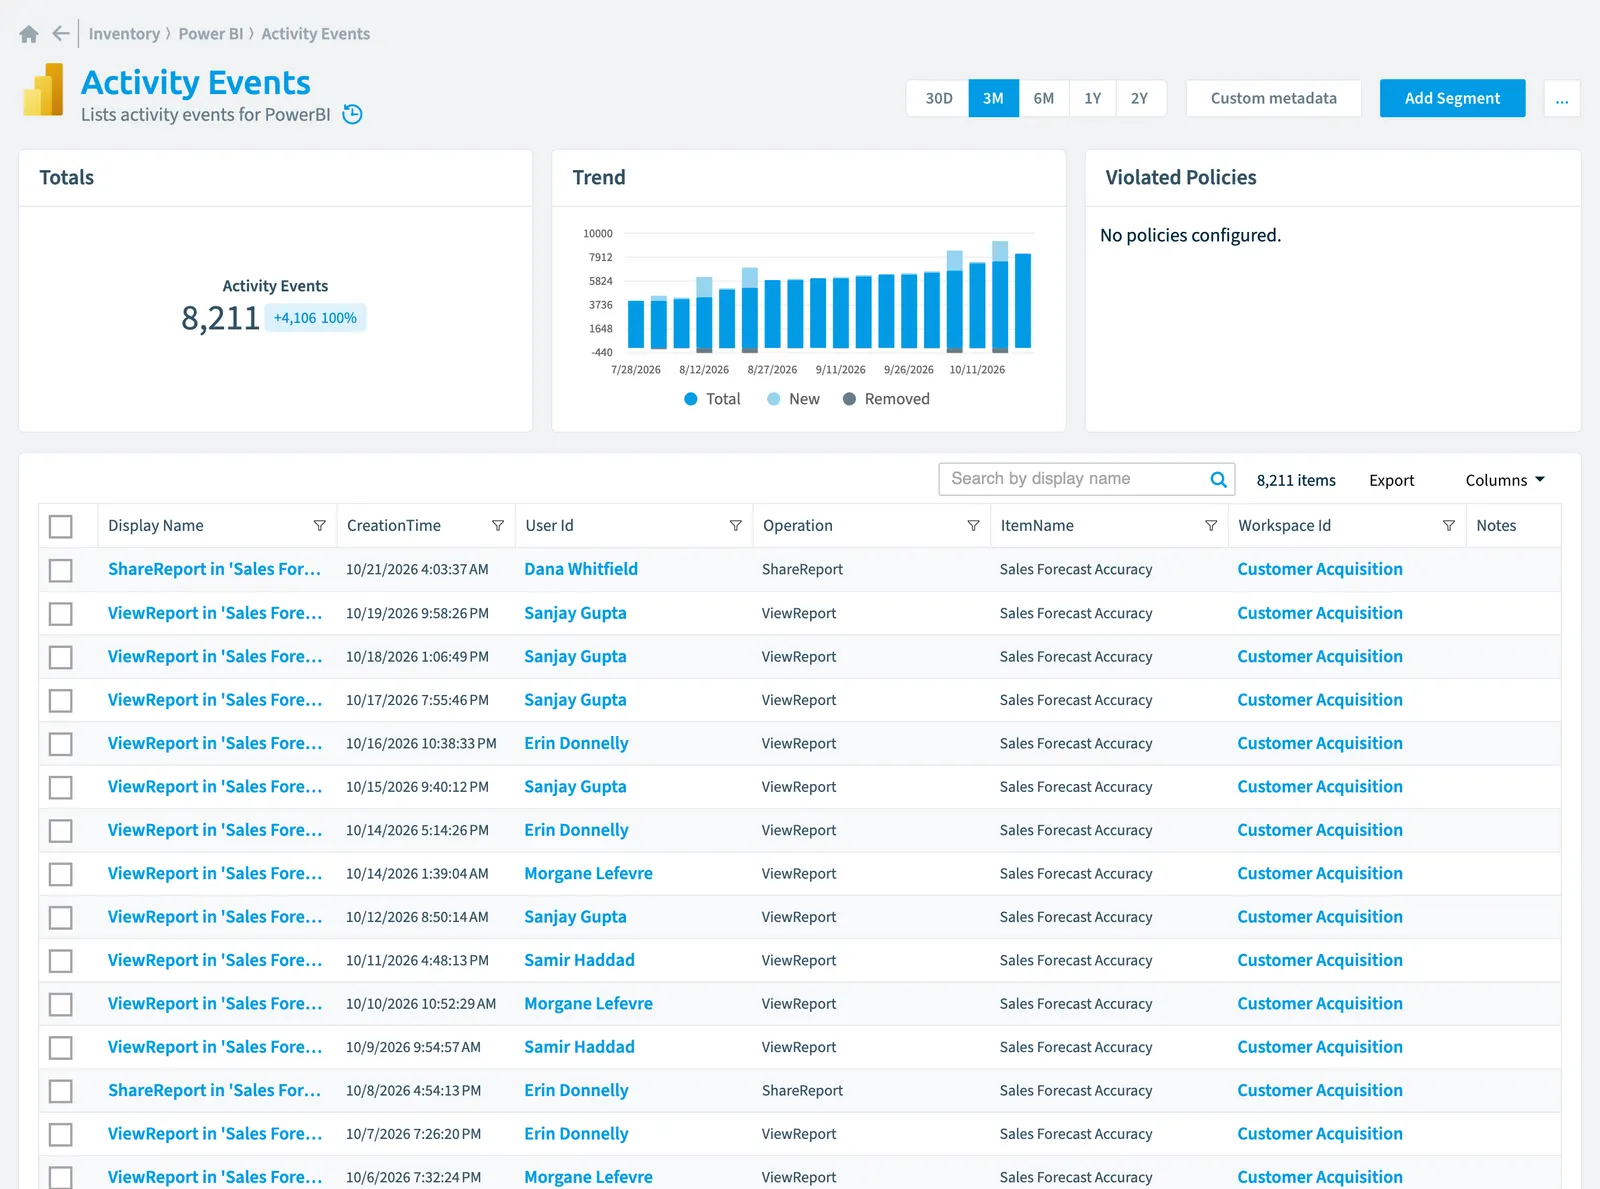This screenshot has width=1600, height=1189.
Task: Open the more options ellipsis menu
Action: point(1561,98)
